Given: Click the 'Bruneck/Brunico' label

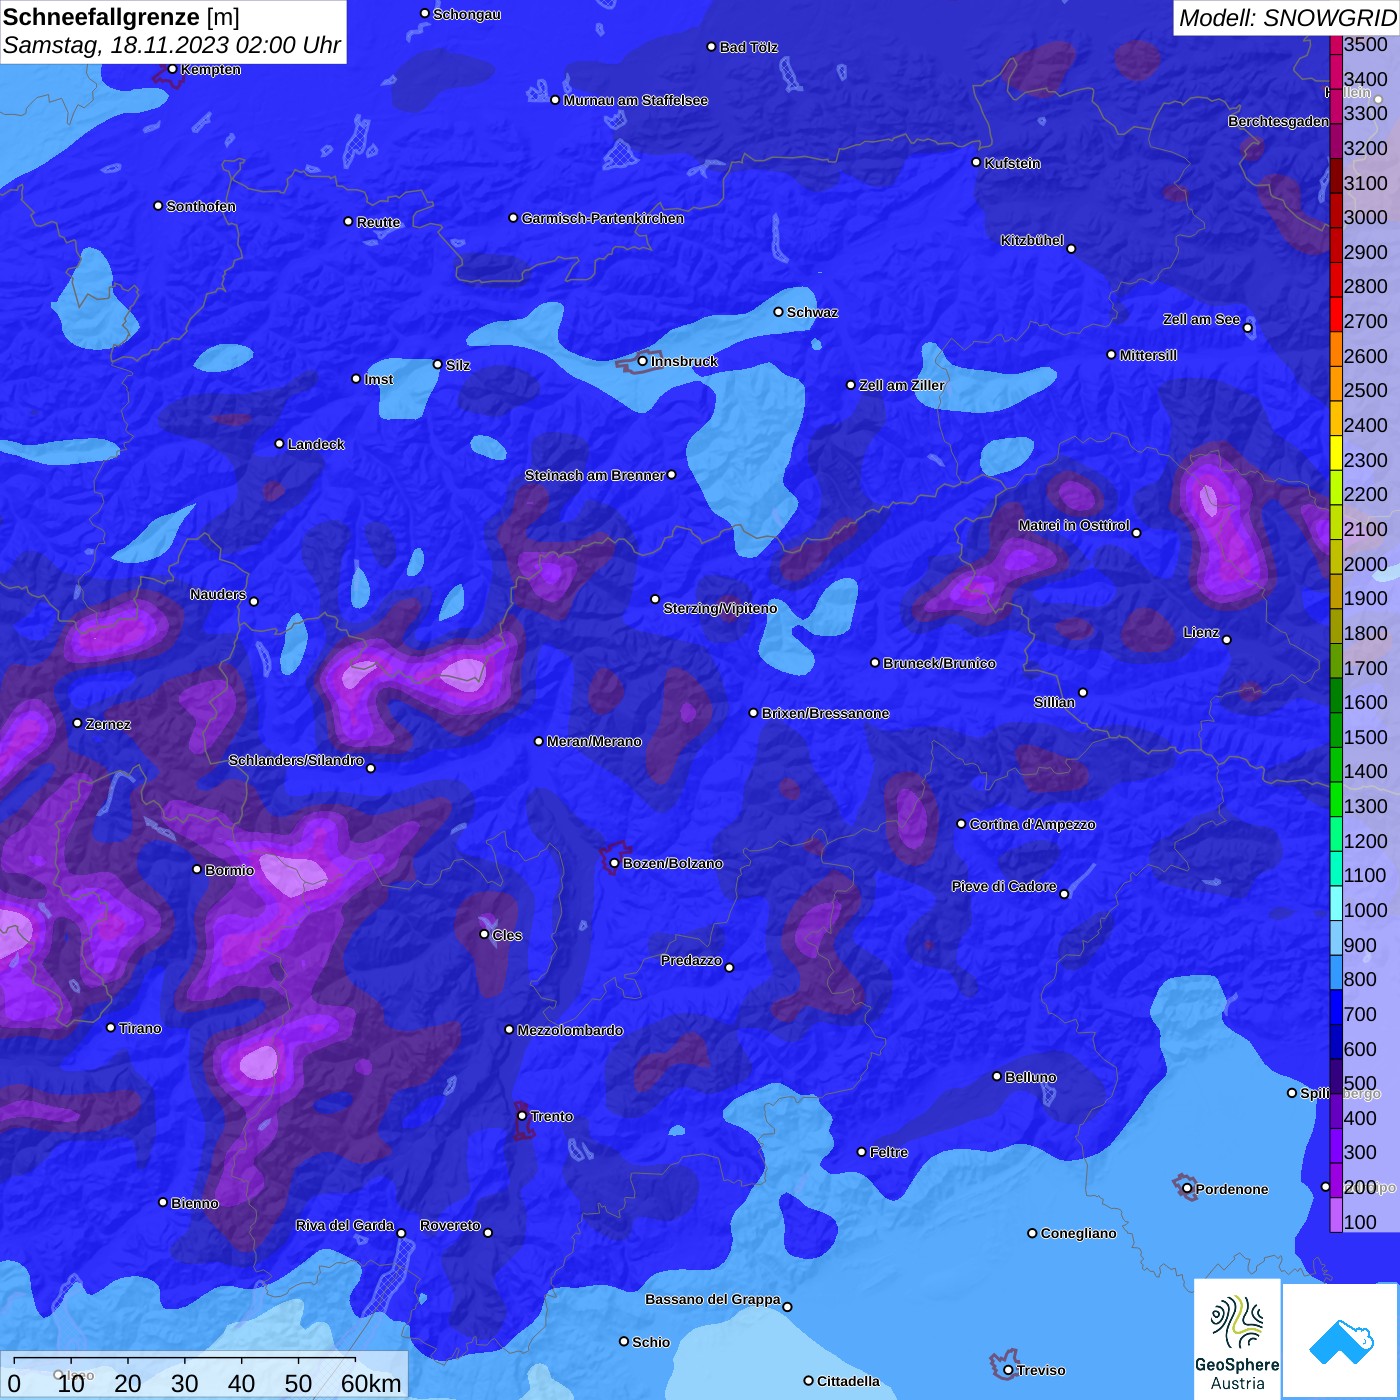Looking at the screenshot, I should coord(939,663).
